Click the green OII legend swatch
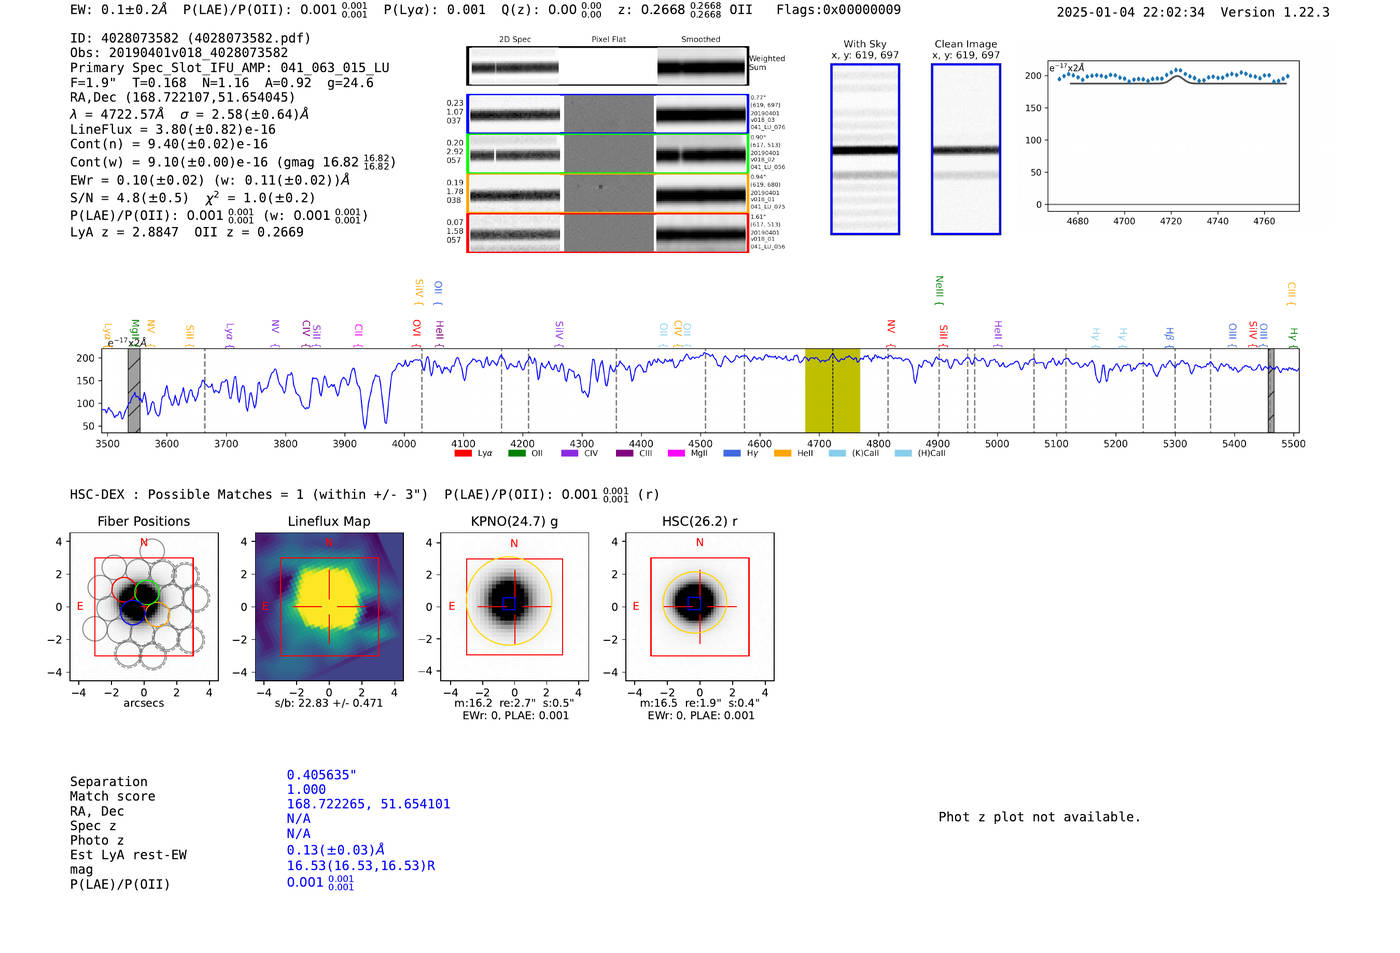Screen dimensions: 1400x953 (x=517, y=454)
